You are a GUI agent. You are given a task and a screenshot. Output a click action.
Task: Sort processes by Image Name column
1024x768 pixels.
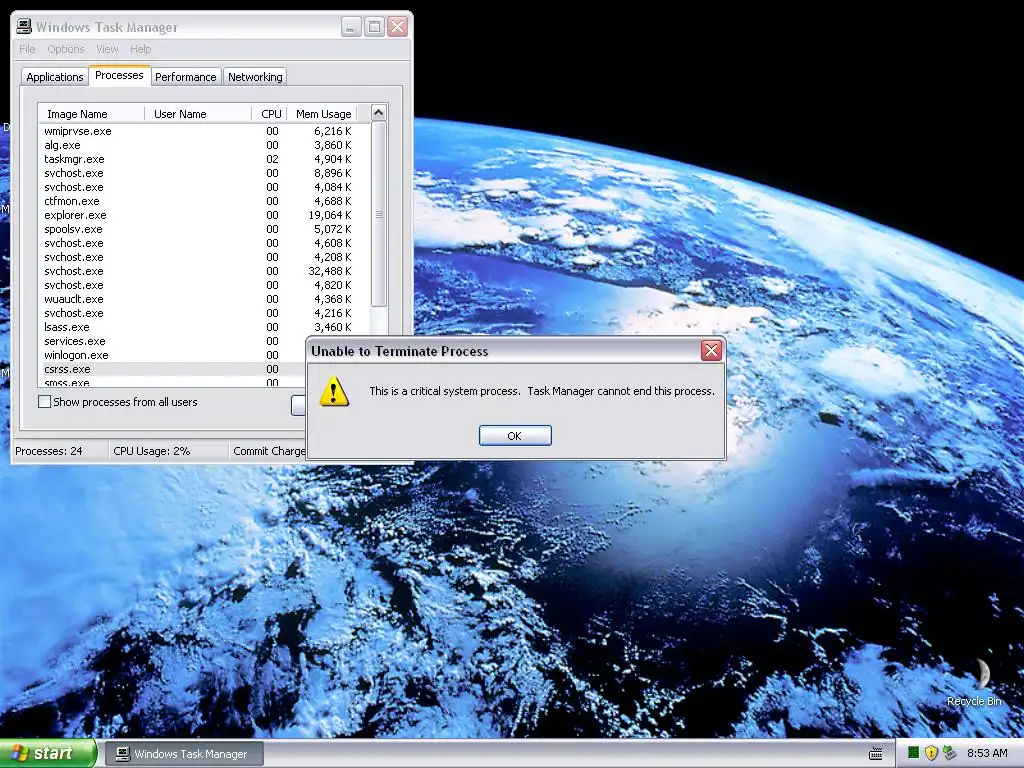pos(91,114)
